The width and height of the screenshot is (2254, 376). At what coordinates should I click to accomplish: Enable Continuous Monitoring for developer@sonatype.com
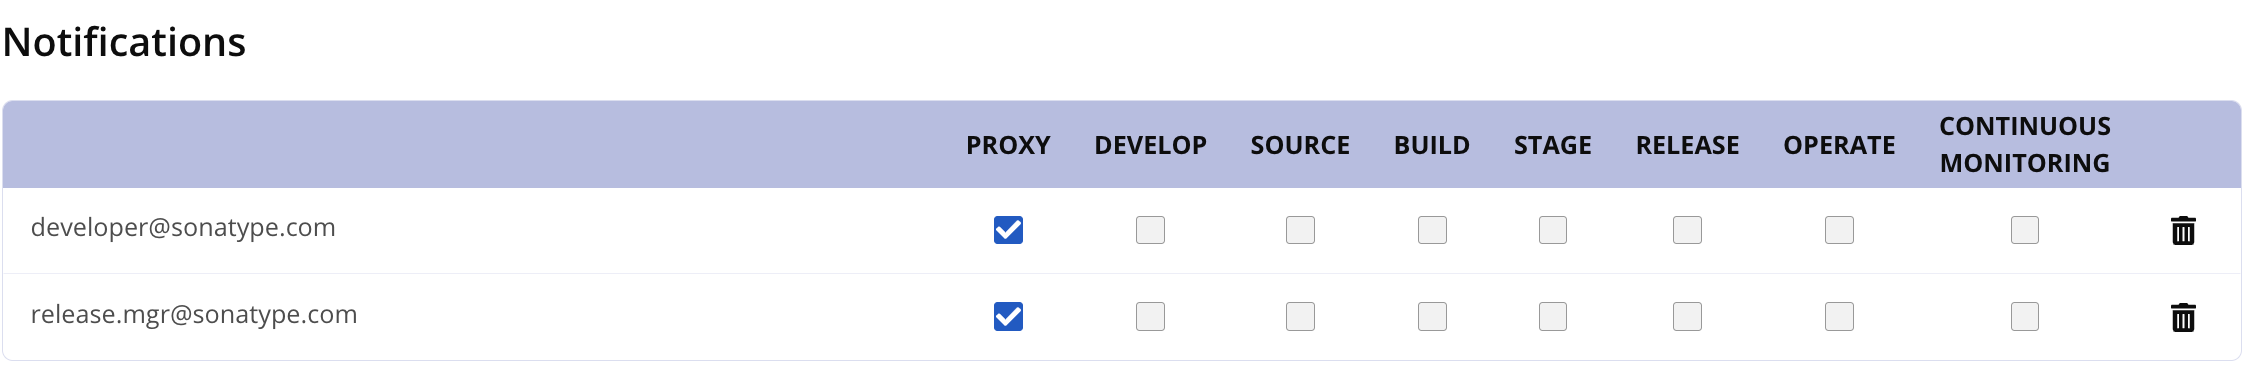tap(2025, 230)
